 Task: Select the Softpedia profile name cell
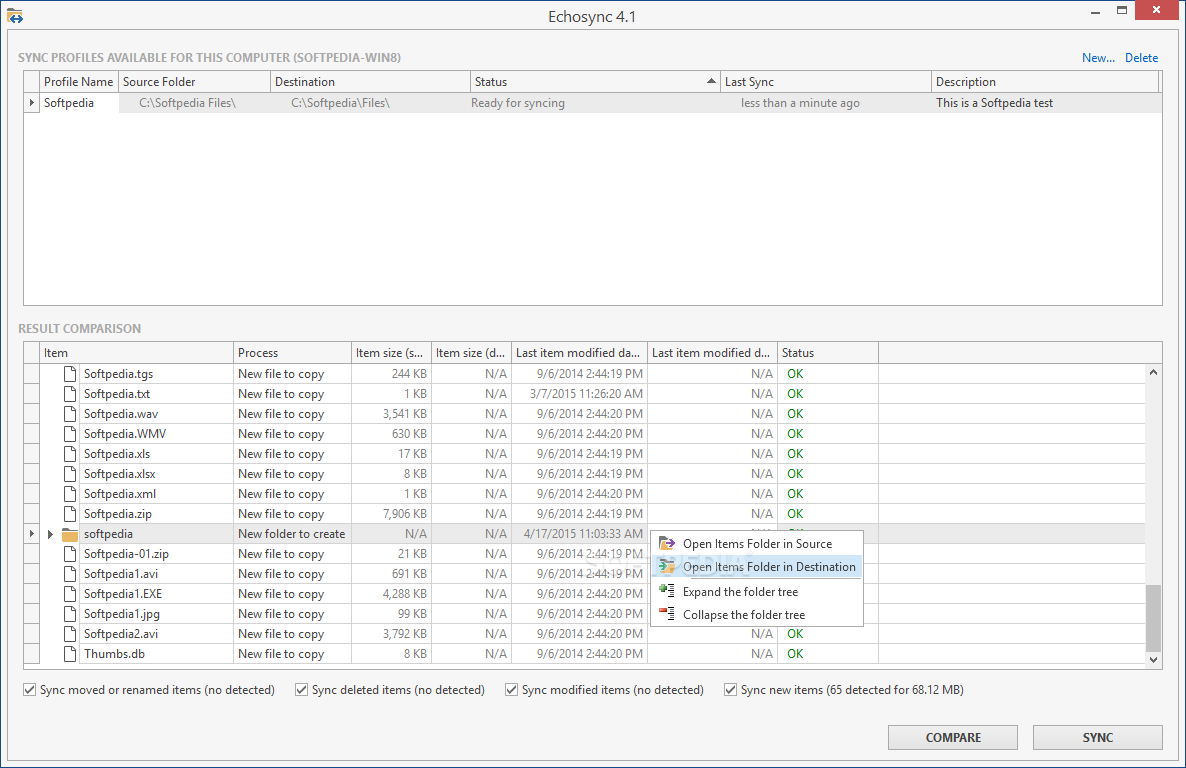point(79,103)
